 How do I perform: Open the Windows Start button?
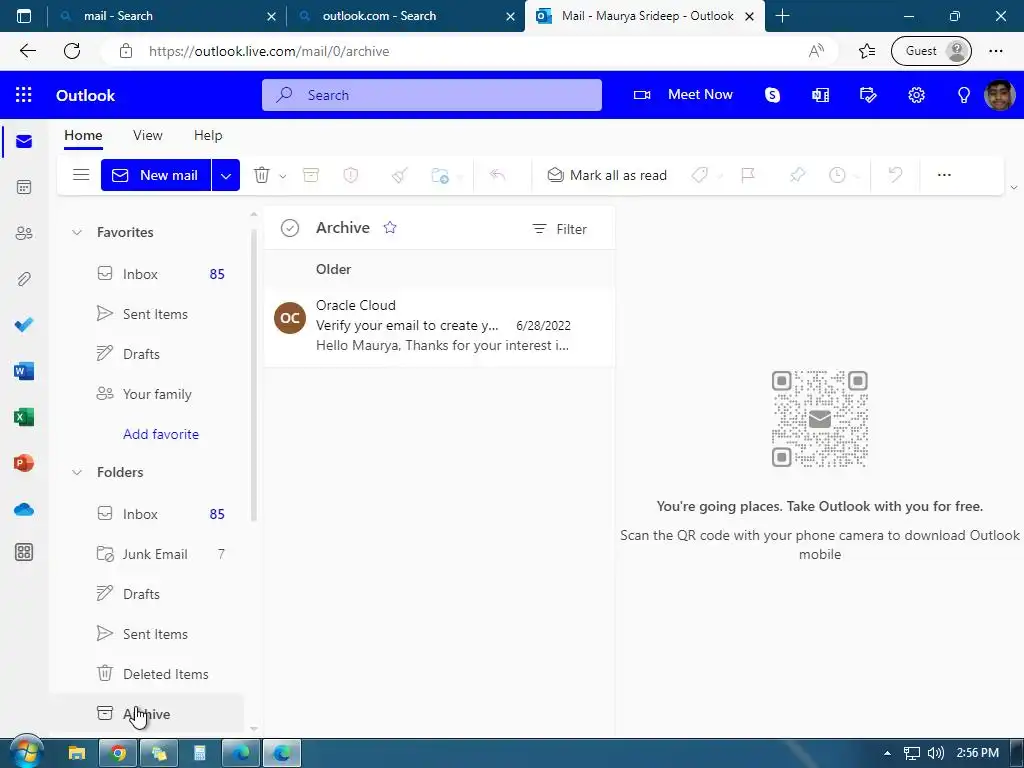[25, 752]
